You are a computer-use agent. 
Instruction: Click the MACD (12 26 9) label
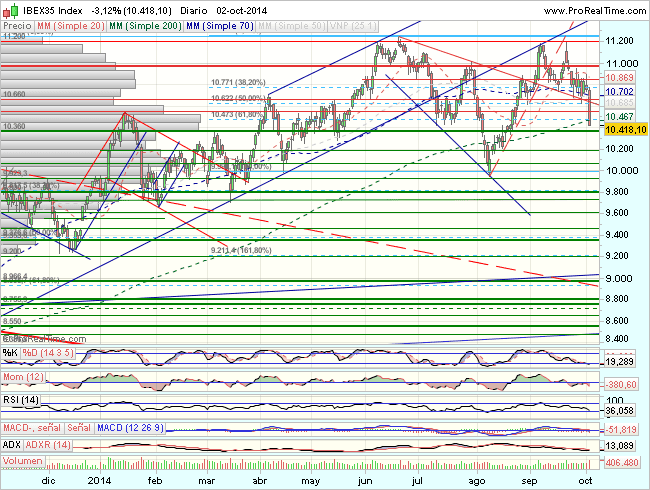click(130, 427)
